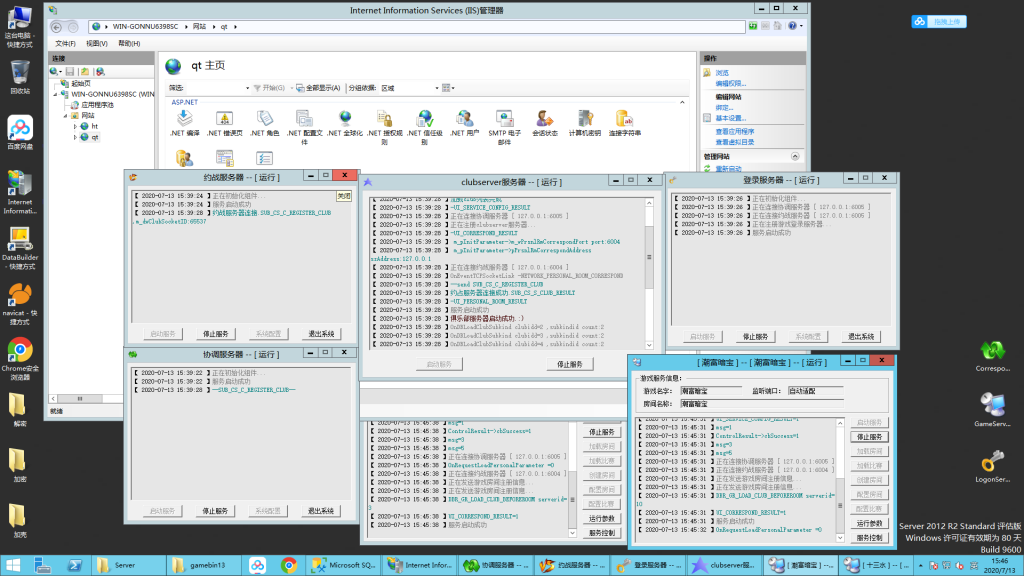Open the 计算机密钥 feature icon
This screenshot has width=1024, height=576.
(x=585, y=120)
